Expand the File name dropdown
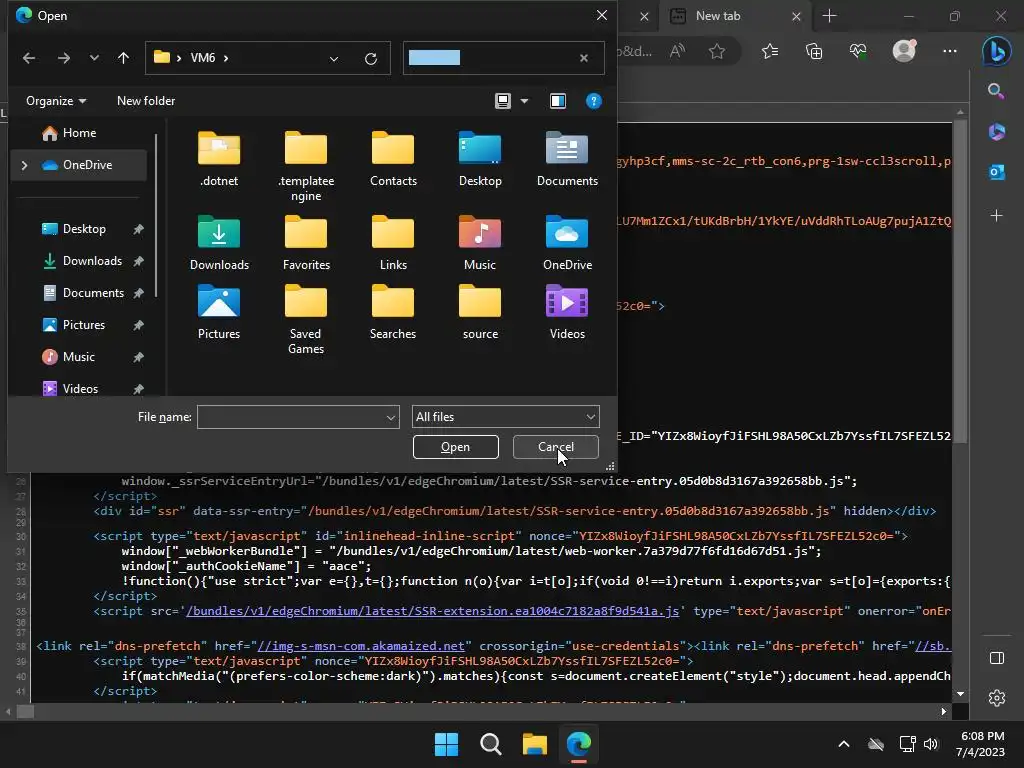The width and height of the screenshot is (1024, 768). pos(390,417)
